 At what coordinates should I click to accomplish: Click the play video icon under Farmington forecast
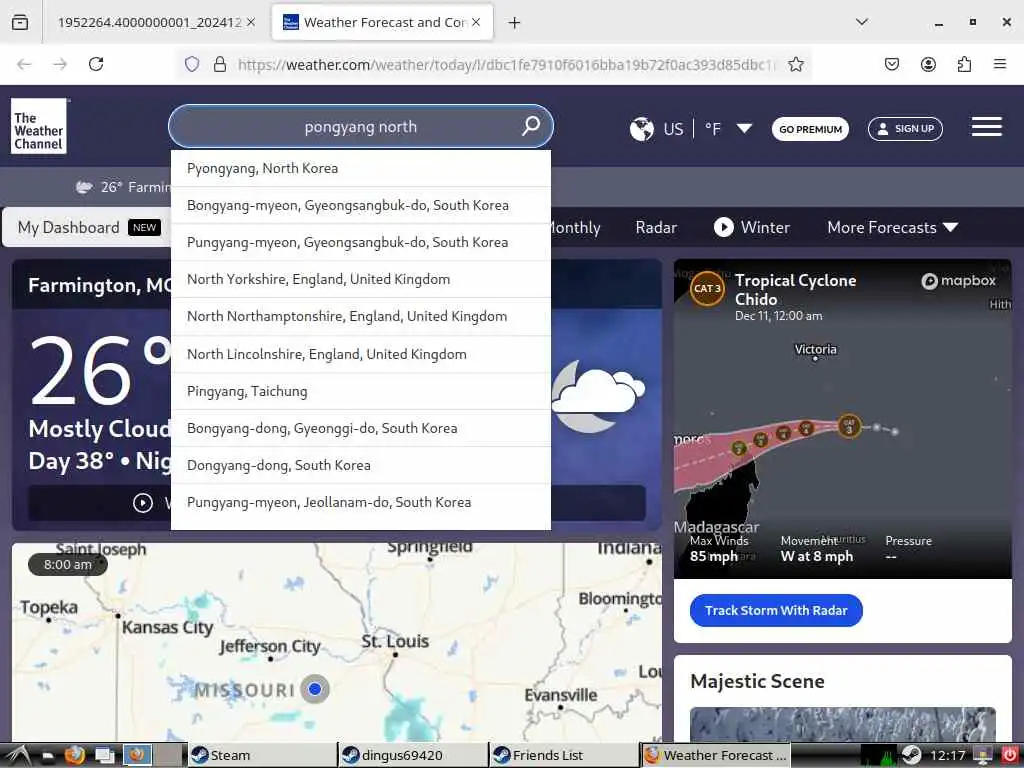[x=143, y=503]
